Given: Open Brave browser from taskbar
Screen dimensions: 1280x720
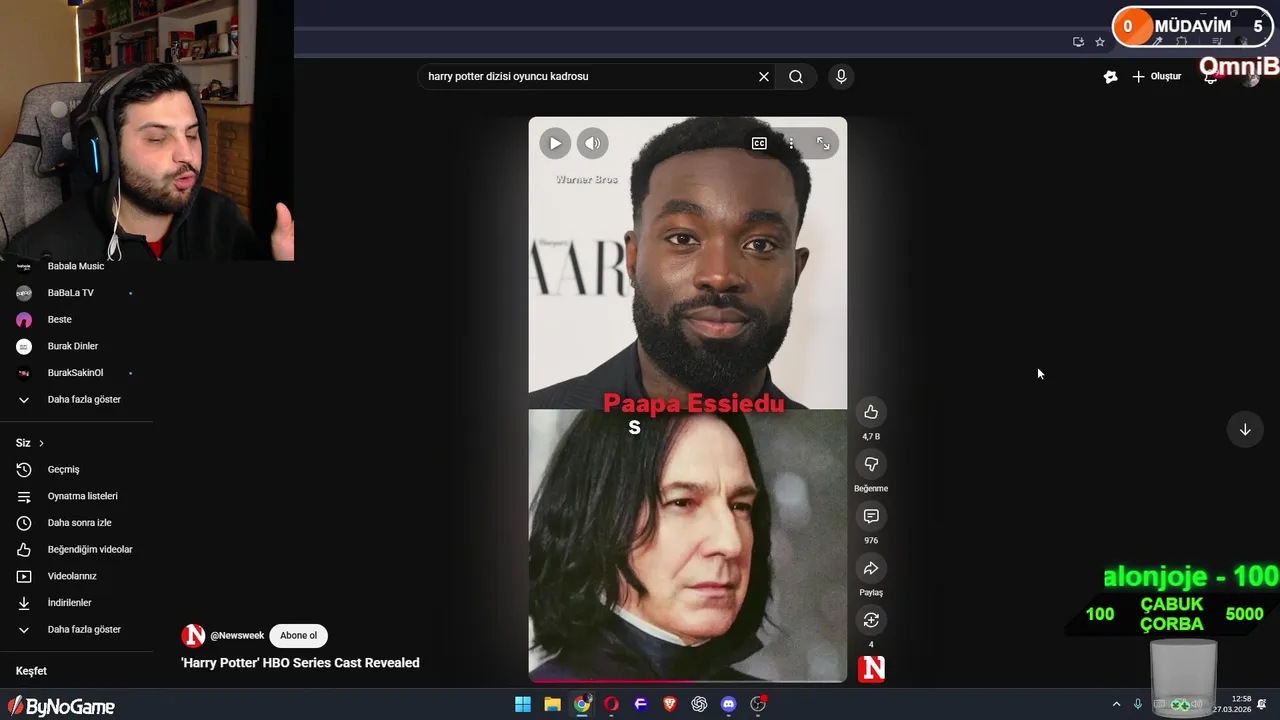Looking at the screenshot, I should click(x=670, y=704).
